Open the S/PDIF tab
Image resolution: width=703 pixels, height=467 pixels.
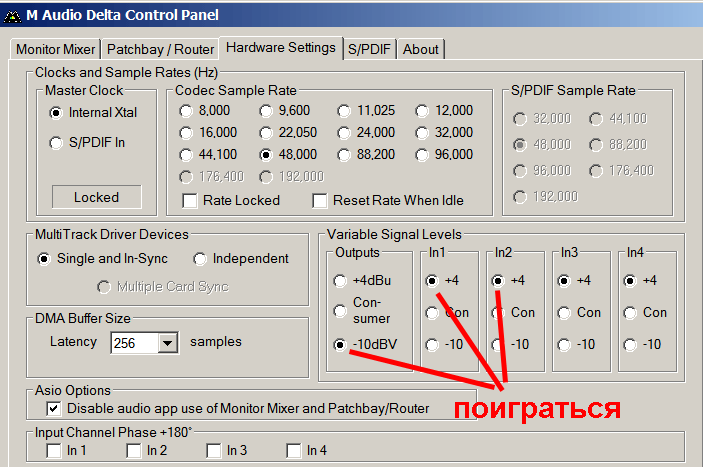[x=370, y=49]
